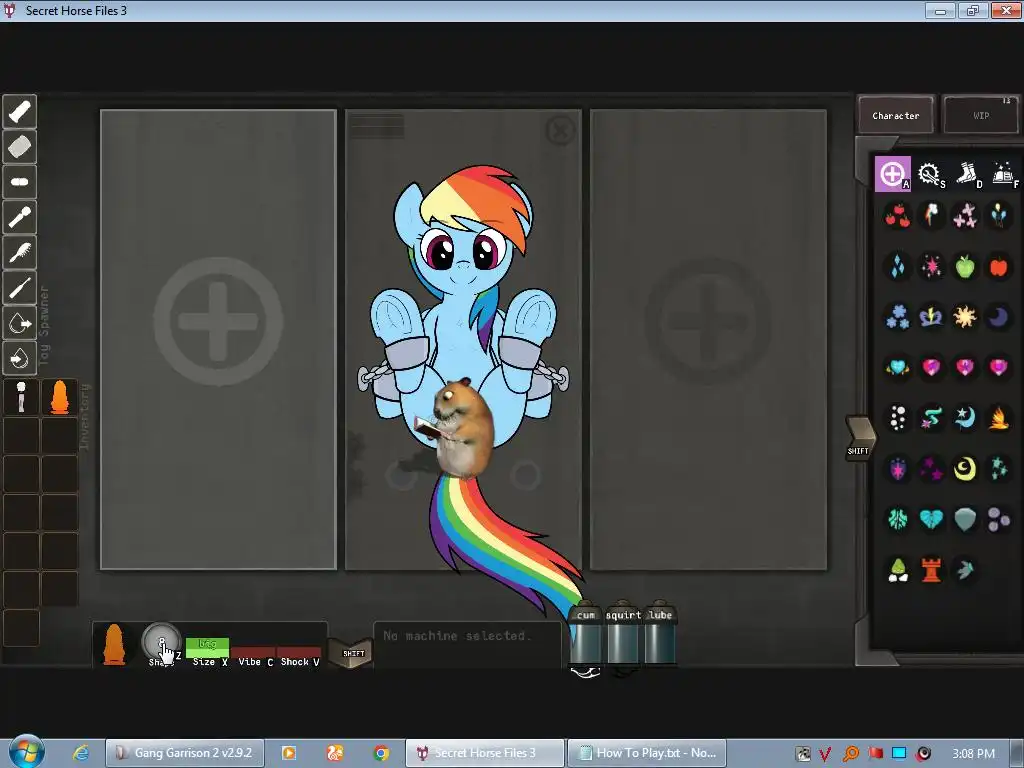The height and width of the screenshot is (768, 1024).
Task: Choose the cyan crystal heart mark
Action: [897, 367]
